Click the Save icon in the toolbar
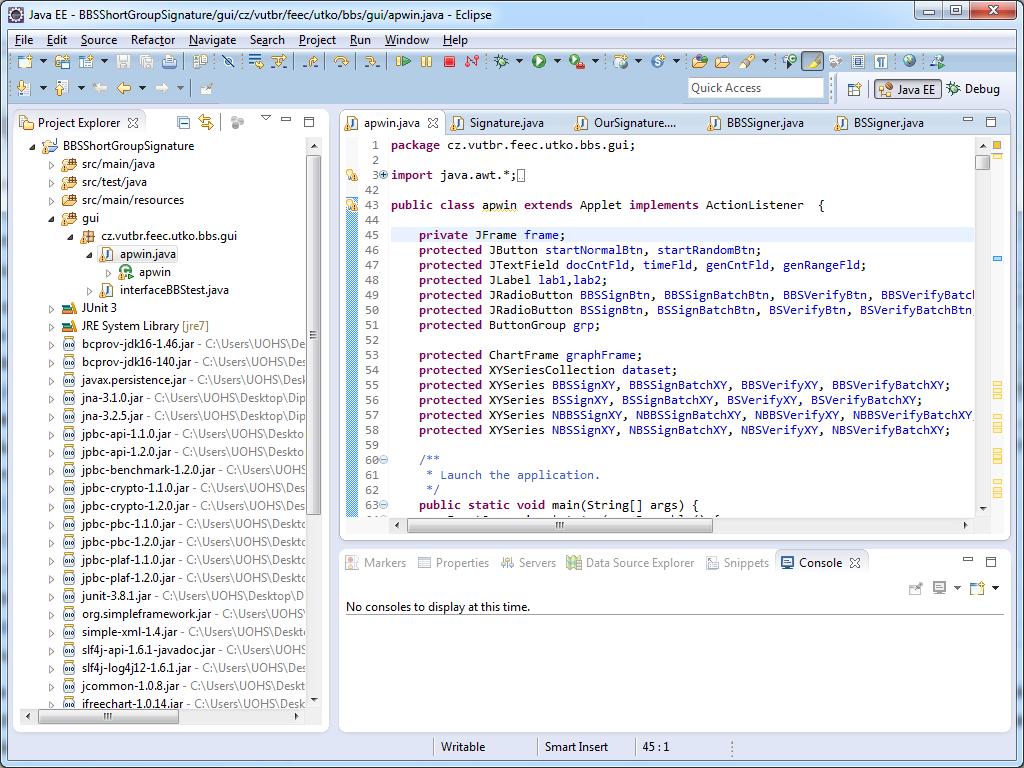1024x768 pixels. click(123, 62)
